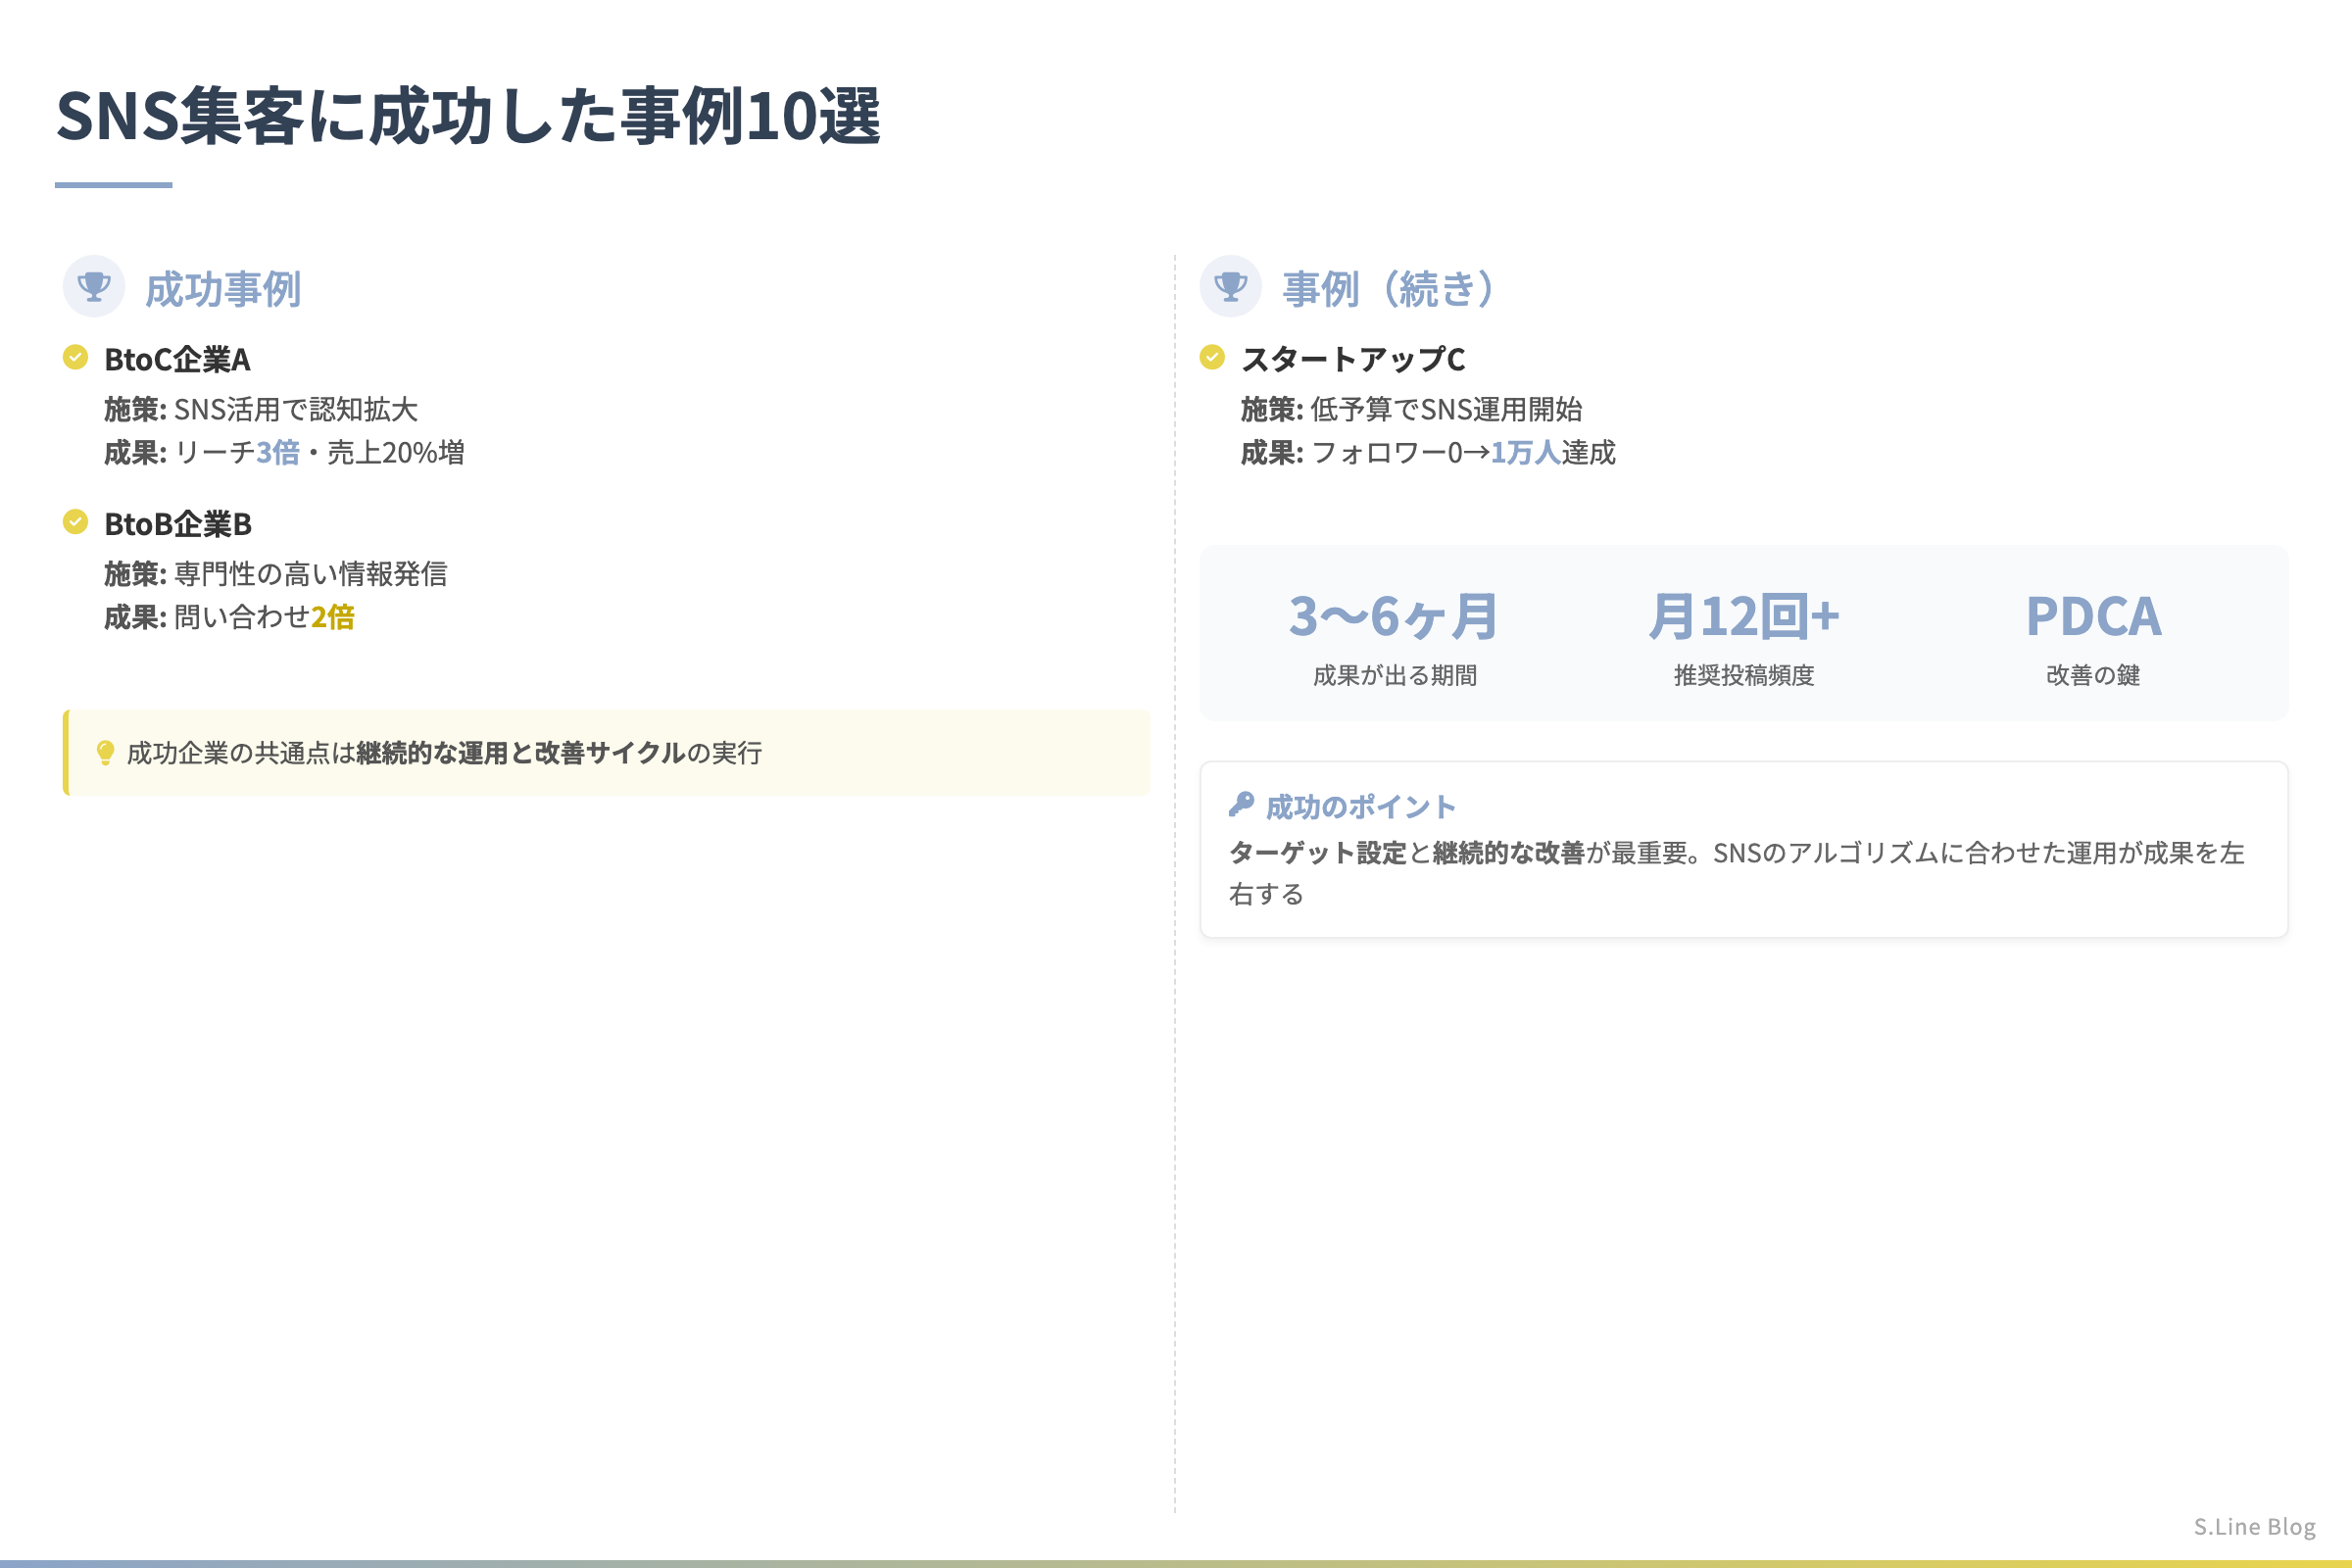Click the result line フォロワー0→1万人達成
This screenshot has height=1568, width=2352.
pyautogui.click(x=1428, y=453)
